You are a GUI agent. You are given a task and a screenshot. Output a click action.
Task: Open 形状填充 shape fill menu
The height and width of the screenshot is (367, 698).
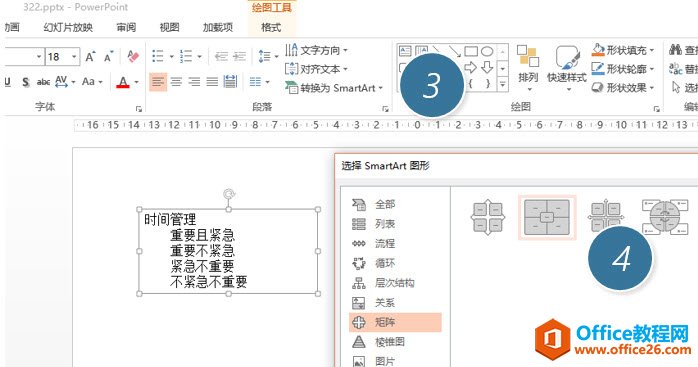click(623, 50)
